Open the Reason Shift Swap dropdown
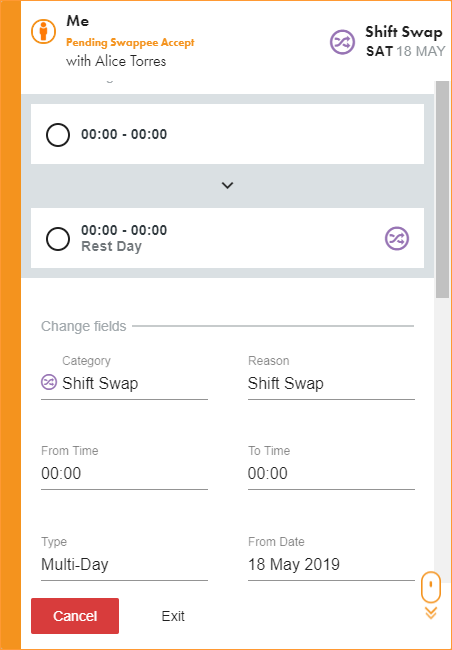The width and height of the screenshot is (452, 650). pyautogui.click(x=331, y=383)
